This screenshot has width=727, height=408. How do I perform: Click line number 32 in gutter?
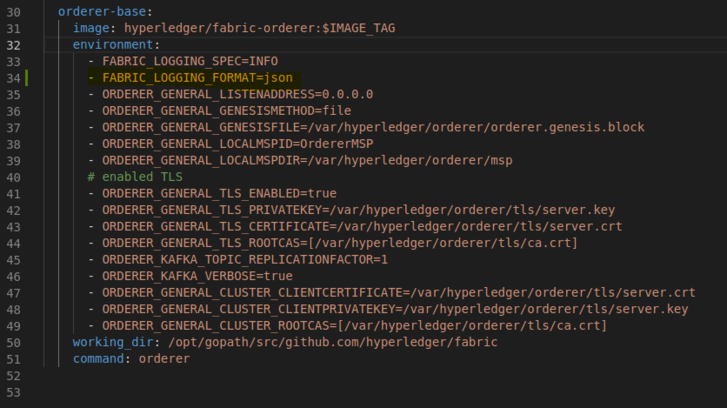[13, 45]
